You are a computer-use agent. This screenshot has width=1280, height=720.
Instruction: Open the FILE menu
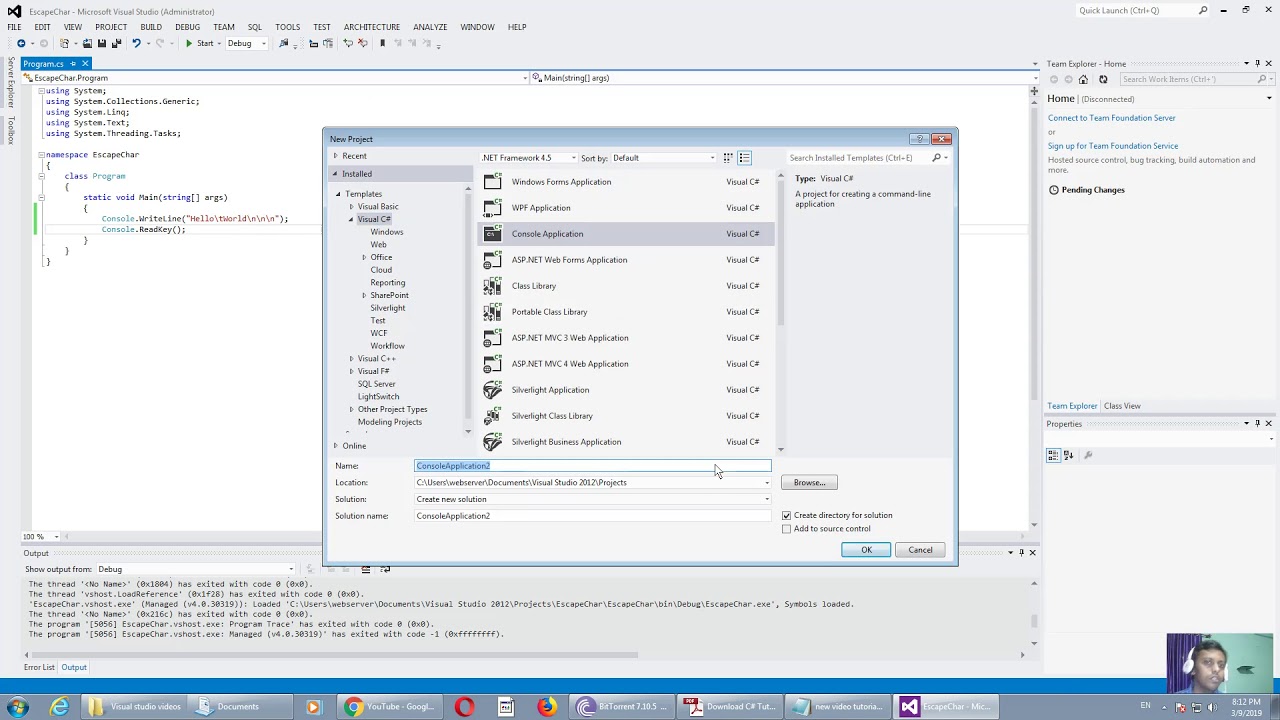[15, 27]
